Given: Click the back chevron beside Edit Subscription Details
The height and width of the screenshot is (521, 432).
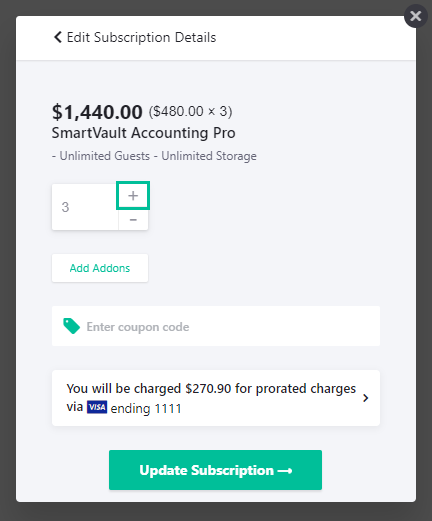Looking at the screenshot, I should [x=58, y=37].
